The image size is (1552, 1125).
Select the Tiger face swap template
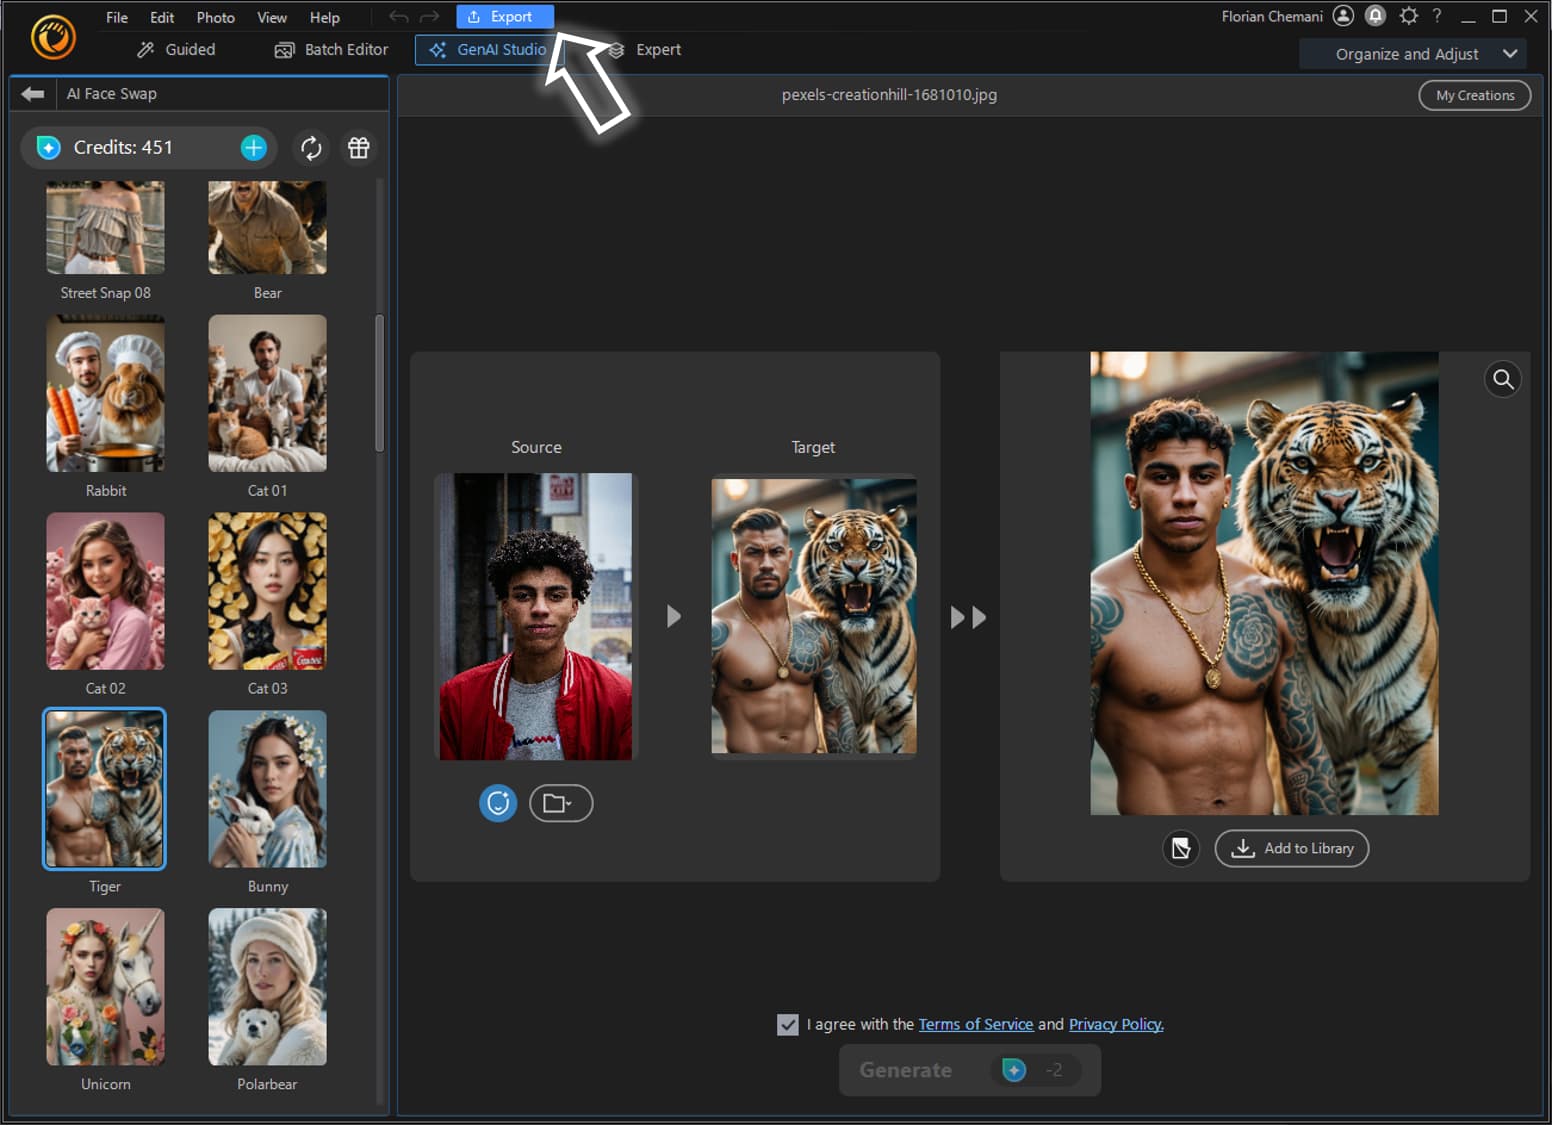coord(104,789)
